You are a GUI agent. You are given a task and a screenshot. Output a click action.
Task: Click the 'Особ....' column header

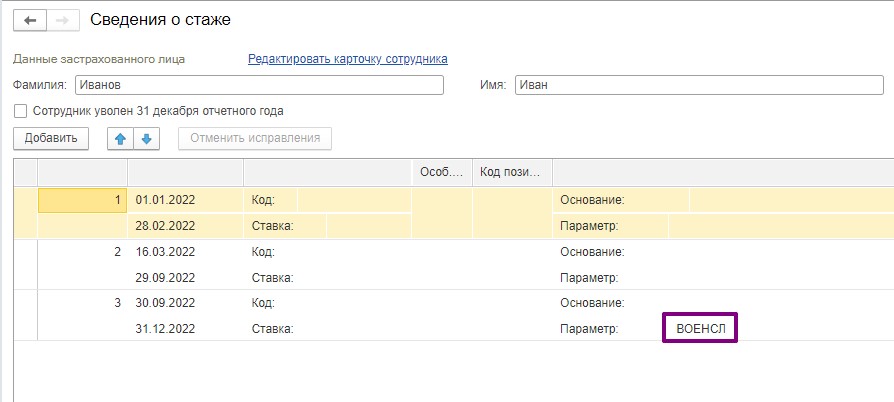442,172
